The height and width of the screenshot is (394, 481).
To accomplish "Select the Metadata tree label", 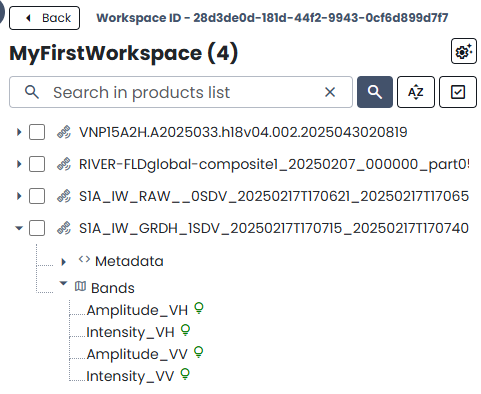I will (x=129, y=261).
